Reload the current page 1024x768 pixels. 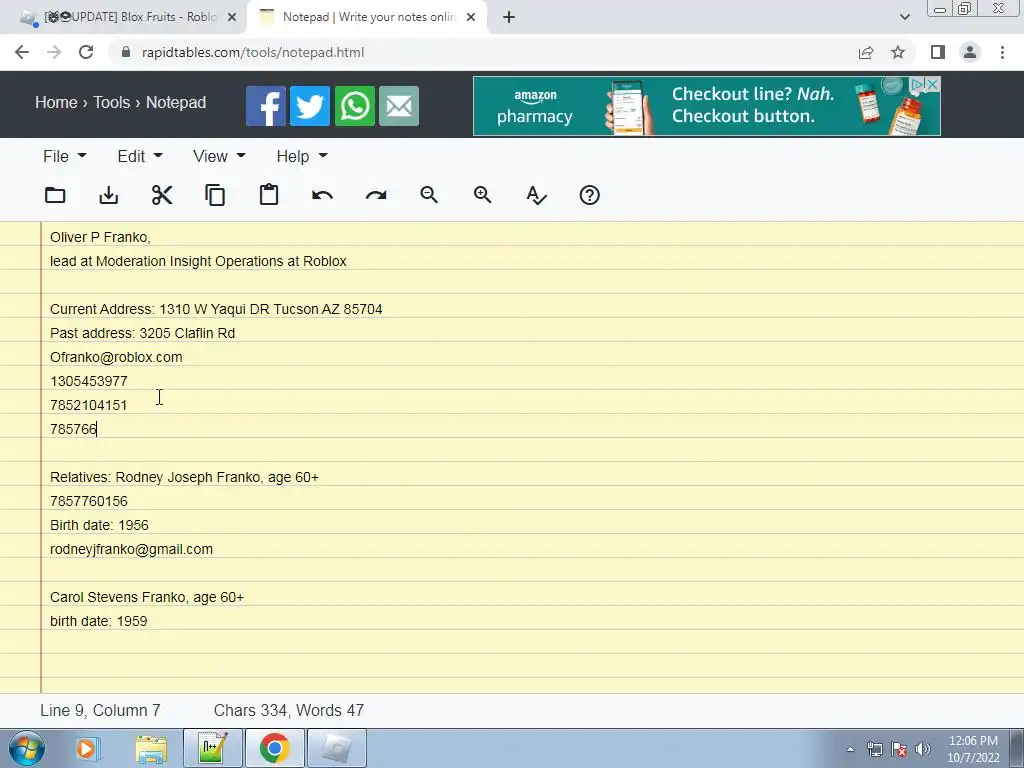[86, 52]
